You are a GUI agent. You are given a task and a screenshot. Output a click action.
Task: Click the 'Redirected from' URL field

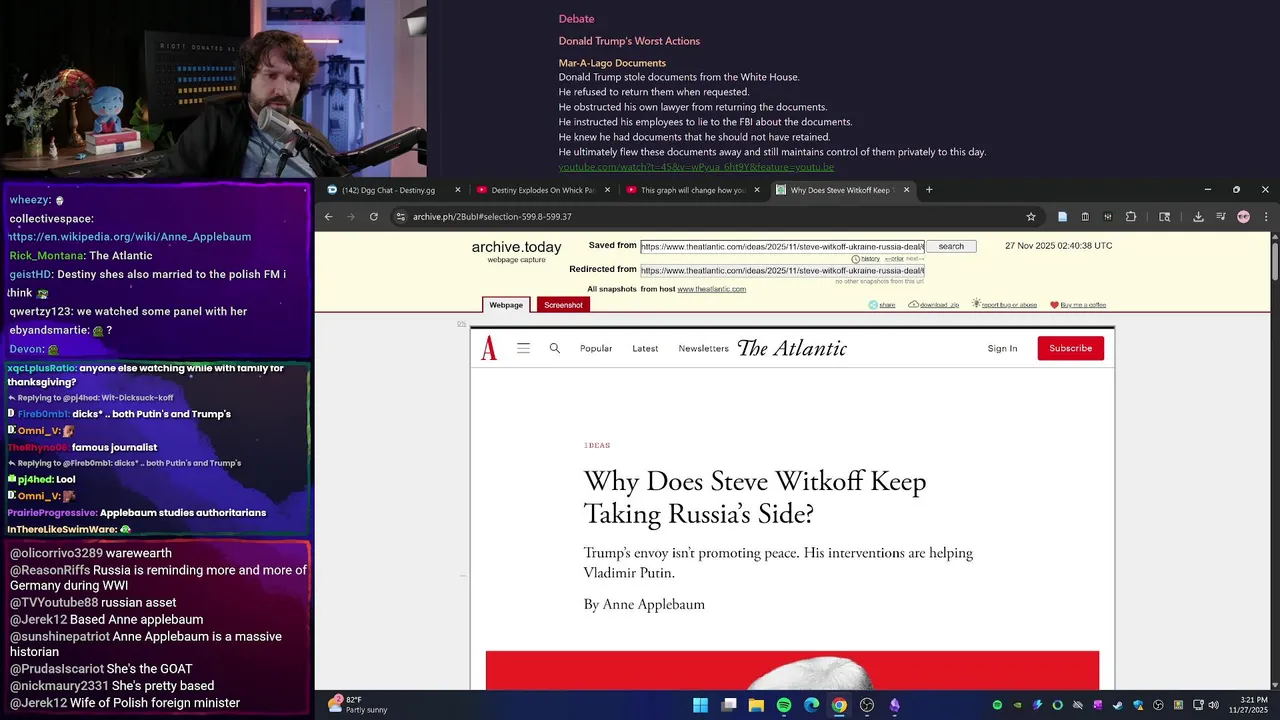(x=782, y=270)
